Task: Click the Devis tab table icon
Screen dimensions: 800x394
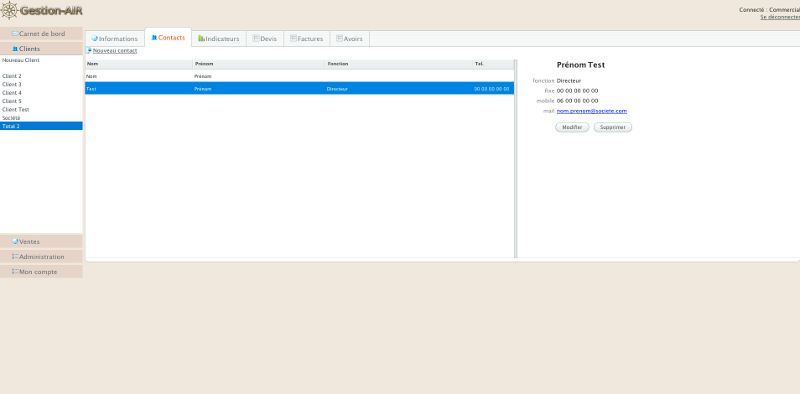Action: click(x=256, y=38)
